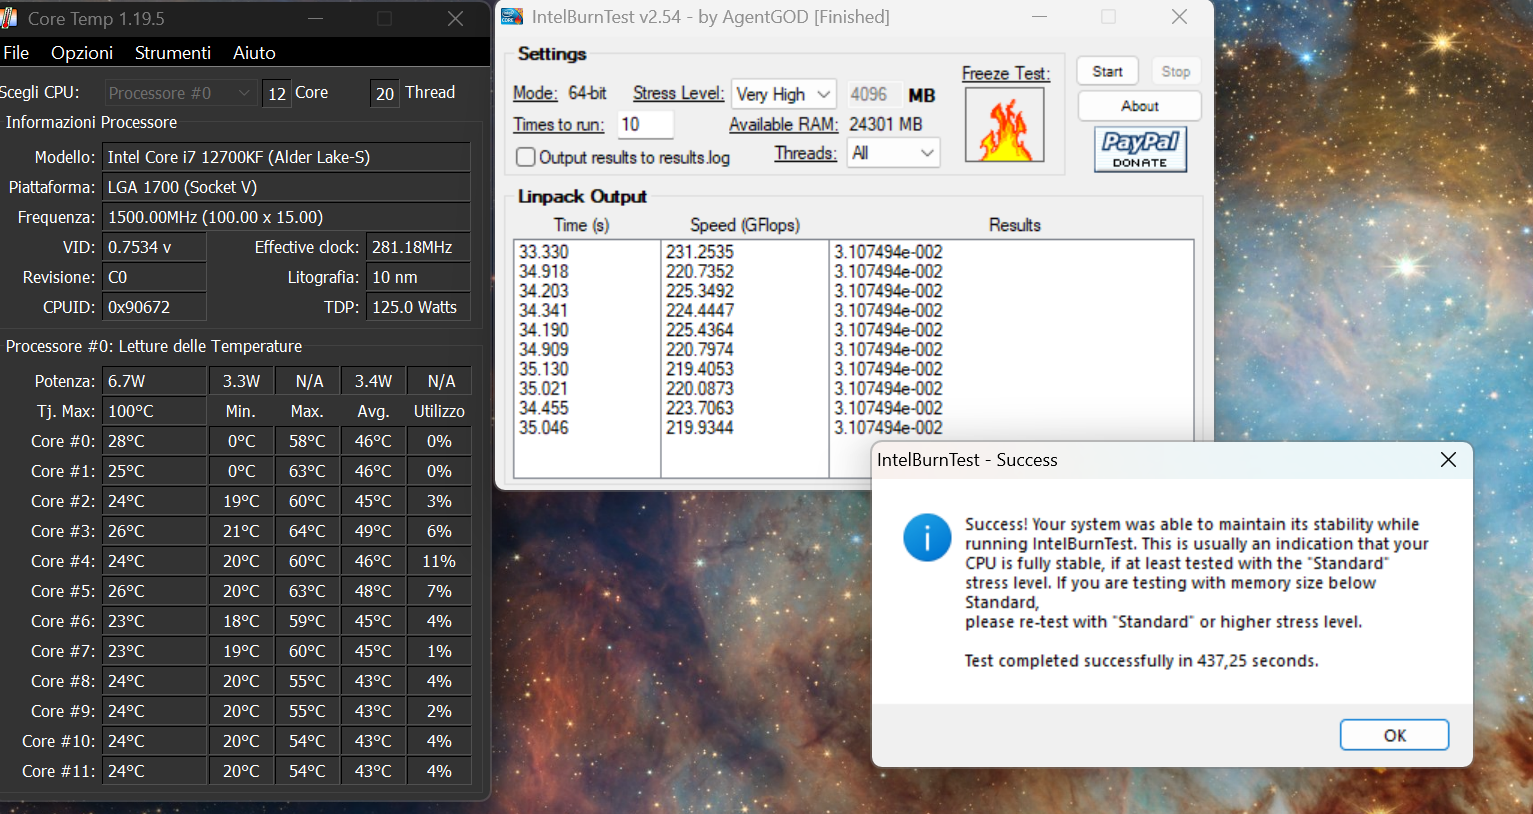Click the About button
Image resolution: width=1533 pixels, height=814 pixels.
coord(1140,106)
